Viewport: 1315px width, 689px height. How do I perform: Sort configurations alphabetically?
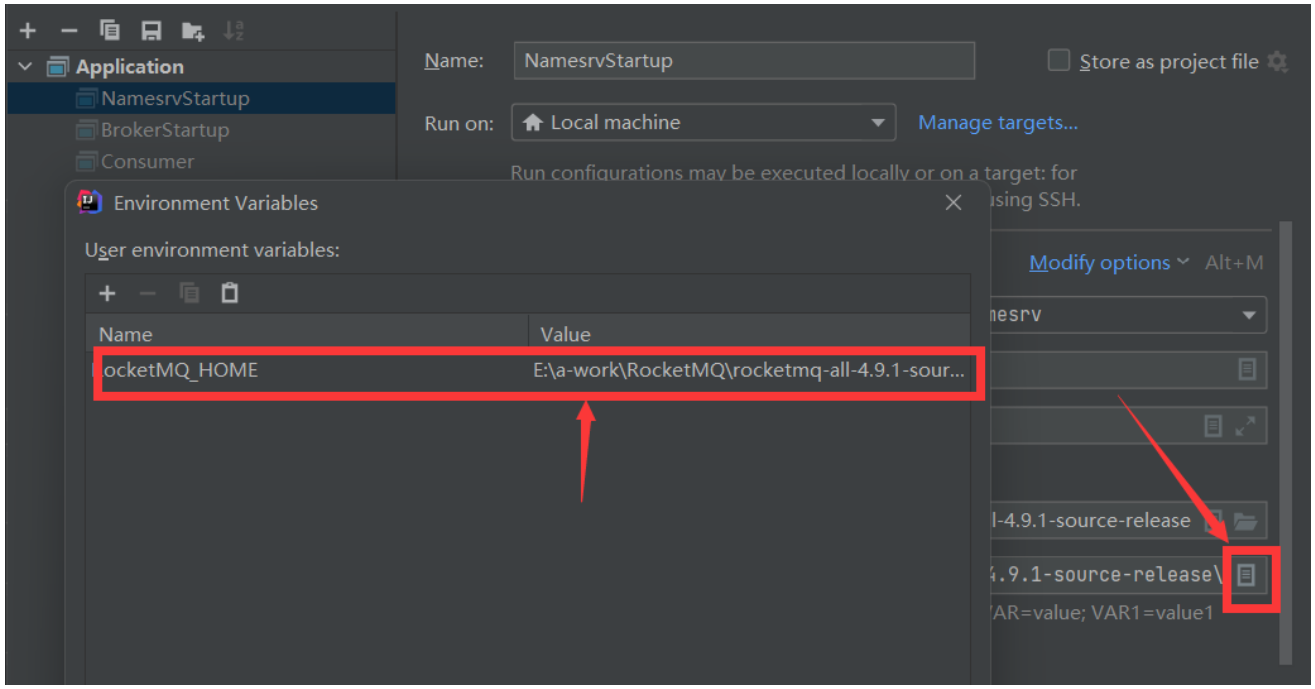(x=233, y=31)
